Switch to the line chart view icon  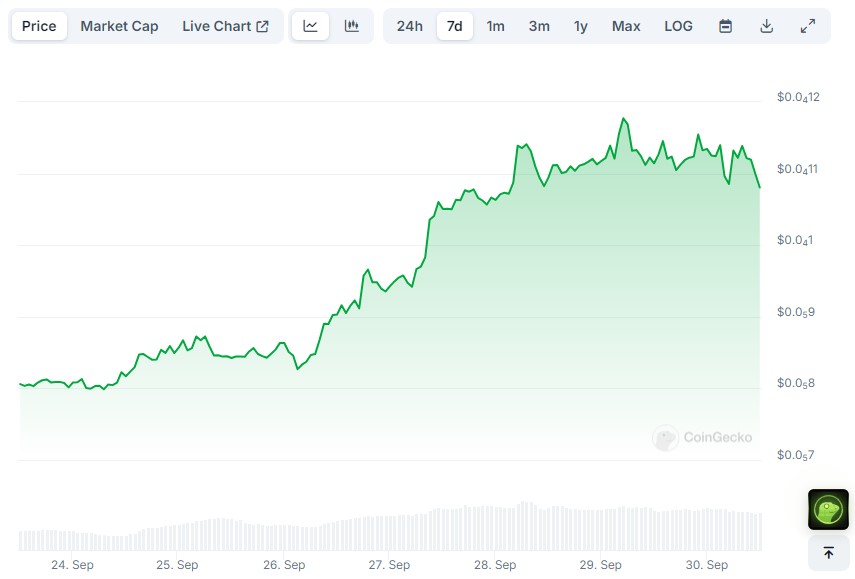(x=310, y=26)
